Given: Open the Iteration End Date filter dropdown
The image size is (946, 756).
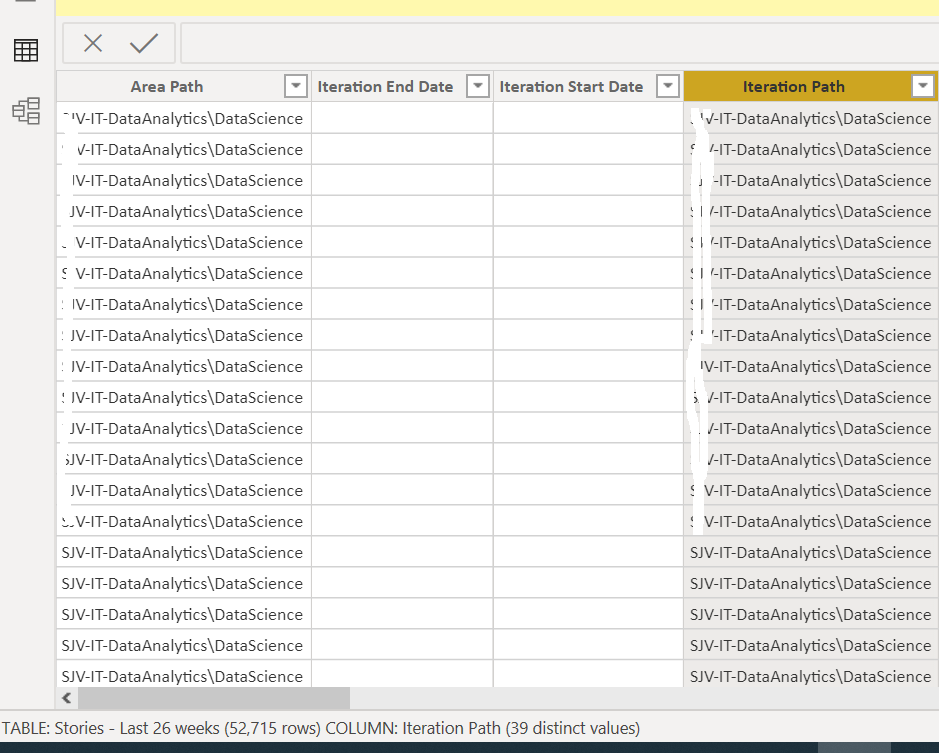Looking at the screenshot, I should pyautogui.click(x=477, y=86).
